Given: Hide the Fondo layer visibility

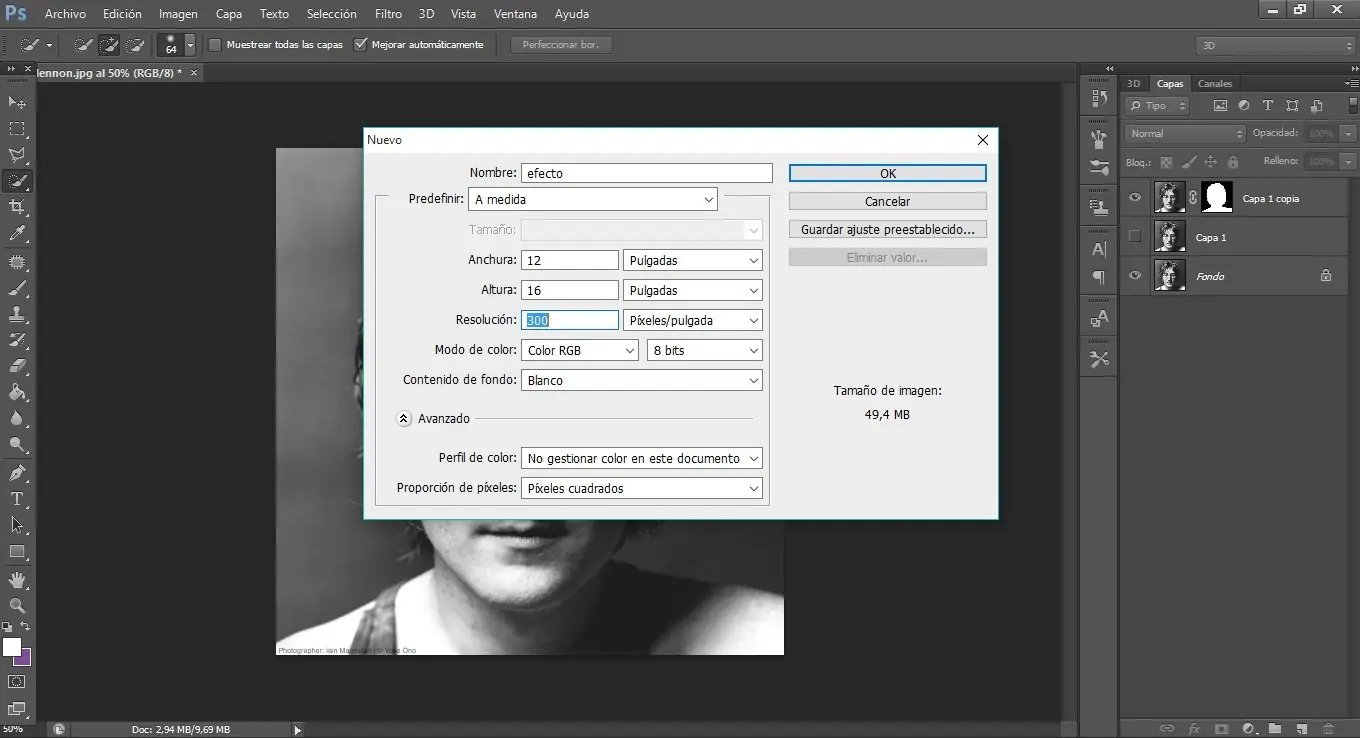Looking at the screenshot, I should pos(1134,275).
